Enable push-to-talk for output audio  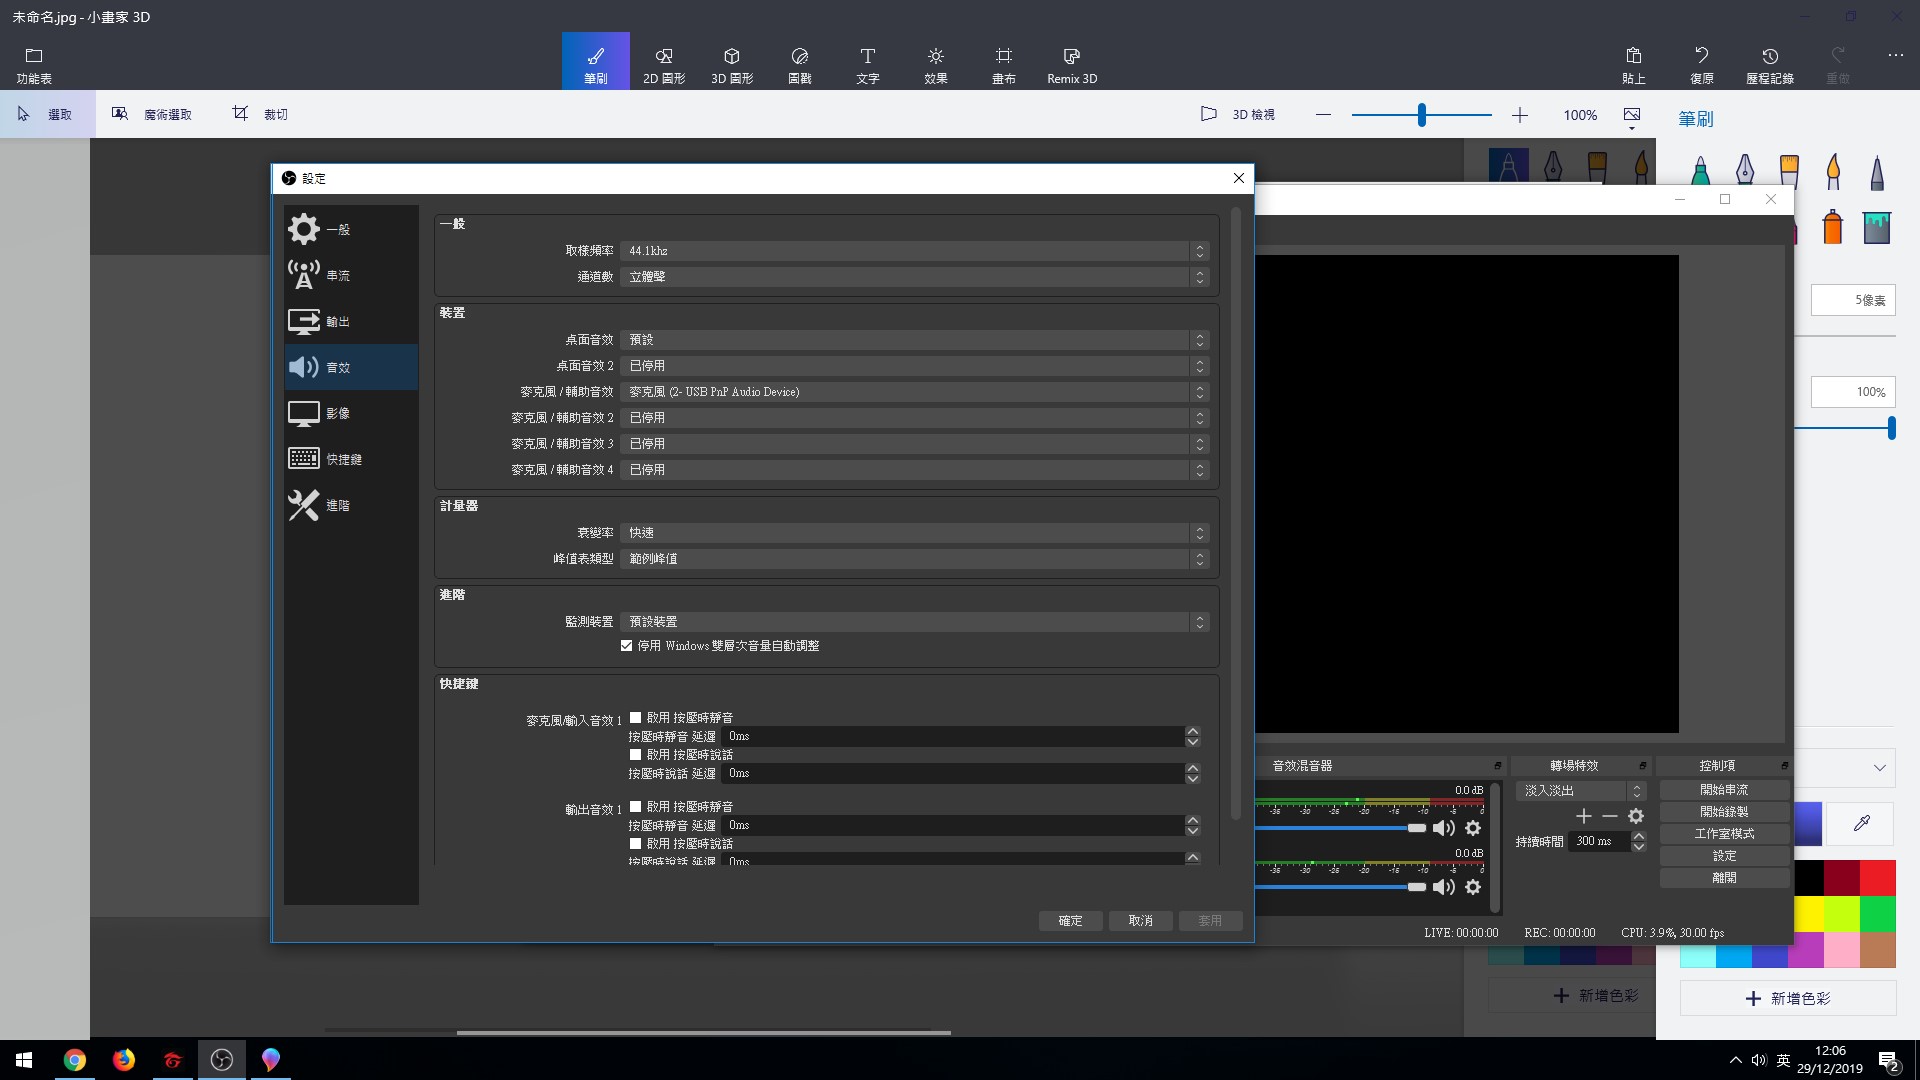point(636,843)
